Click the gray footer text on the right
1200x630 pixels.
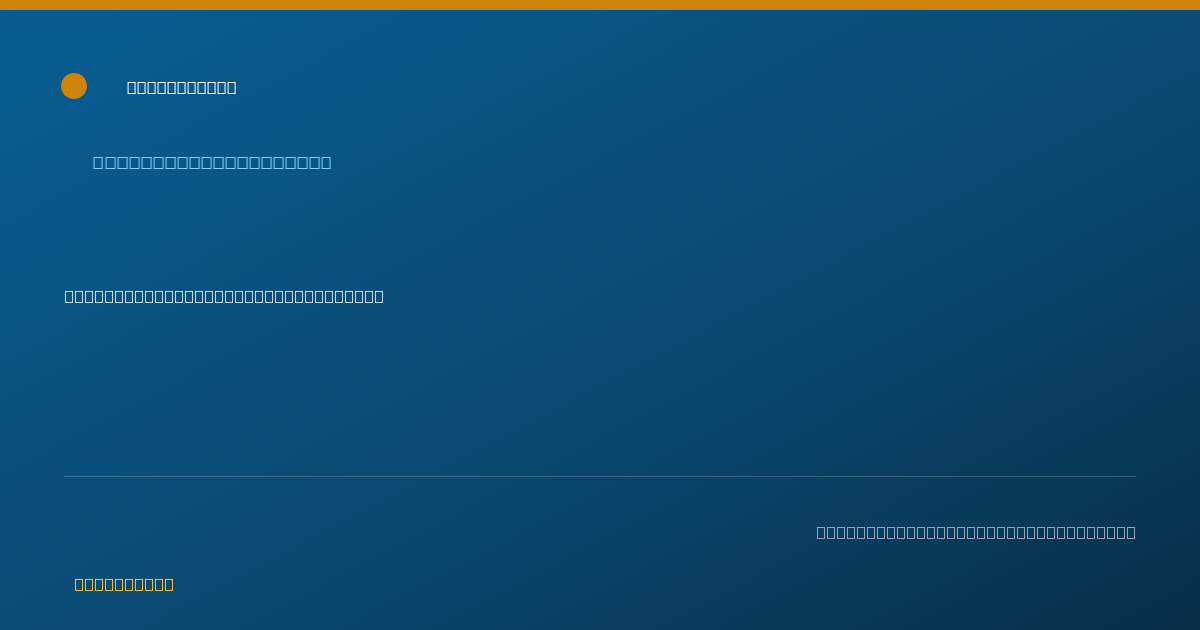(976, 533)
